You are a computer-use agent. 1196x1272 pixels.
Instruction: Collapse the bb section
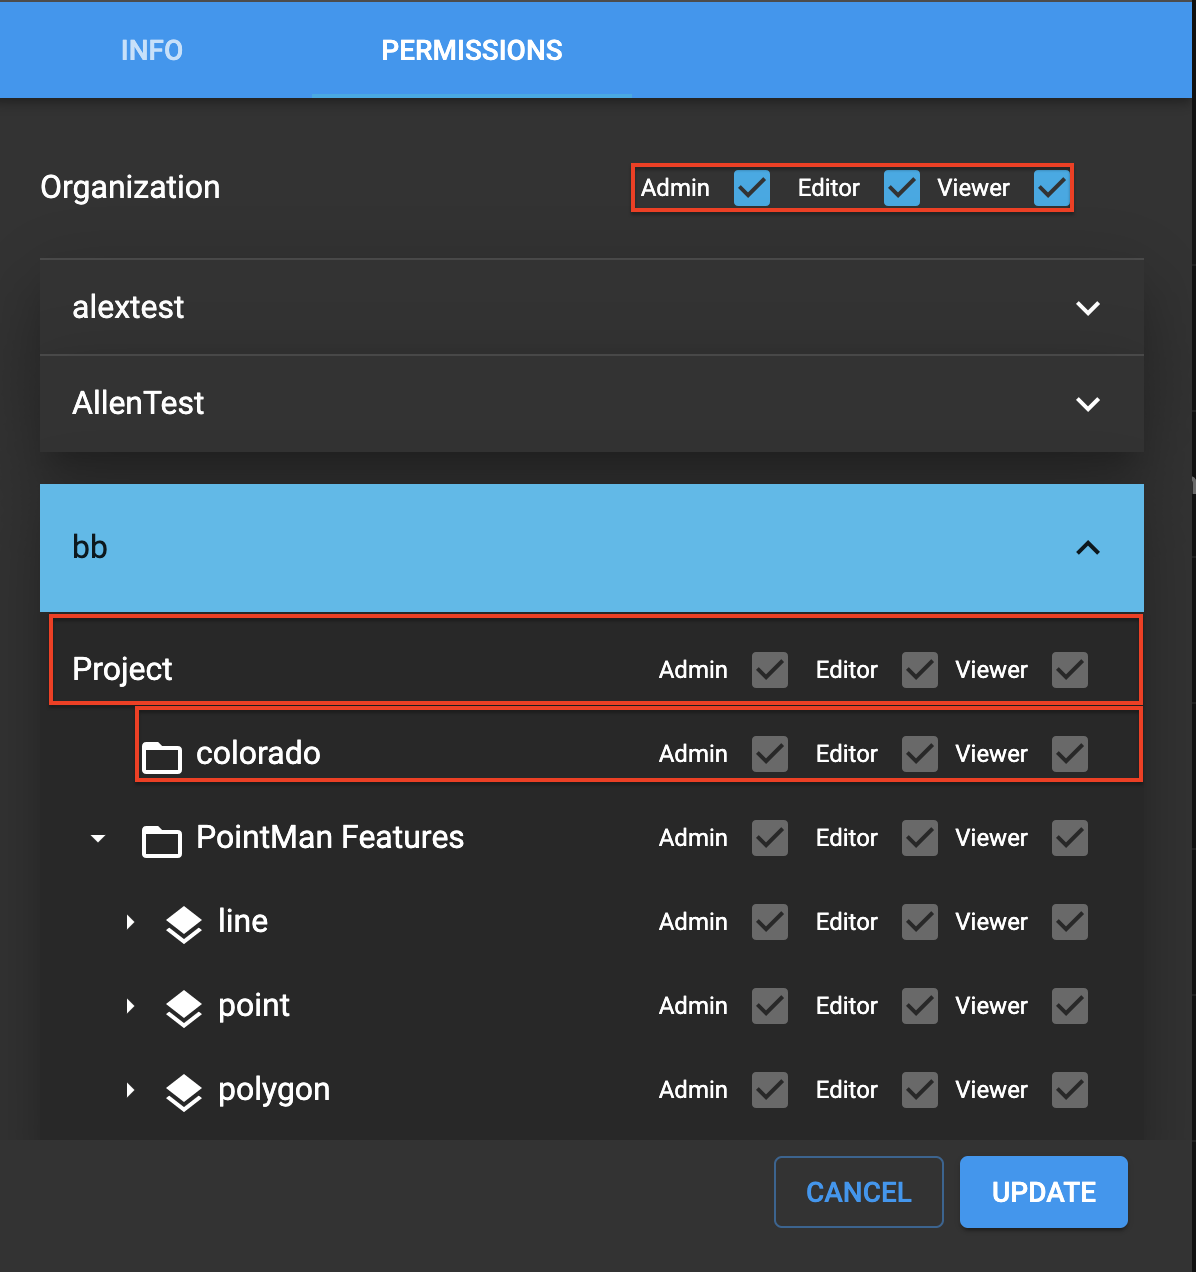point(1088,548)
